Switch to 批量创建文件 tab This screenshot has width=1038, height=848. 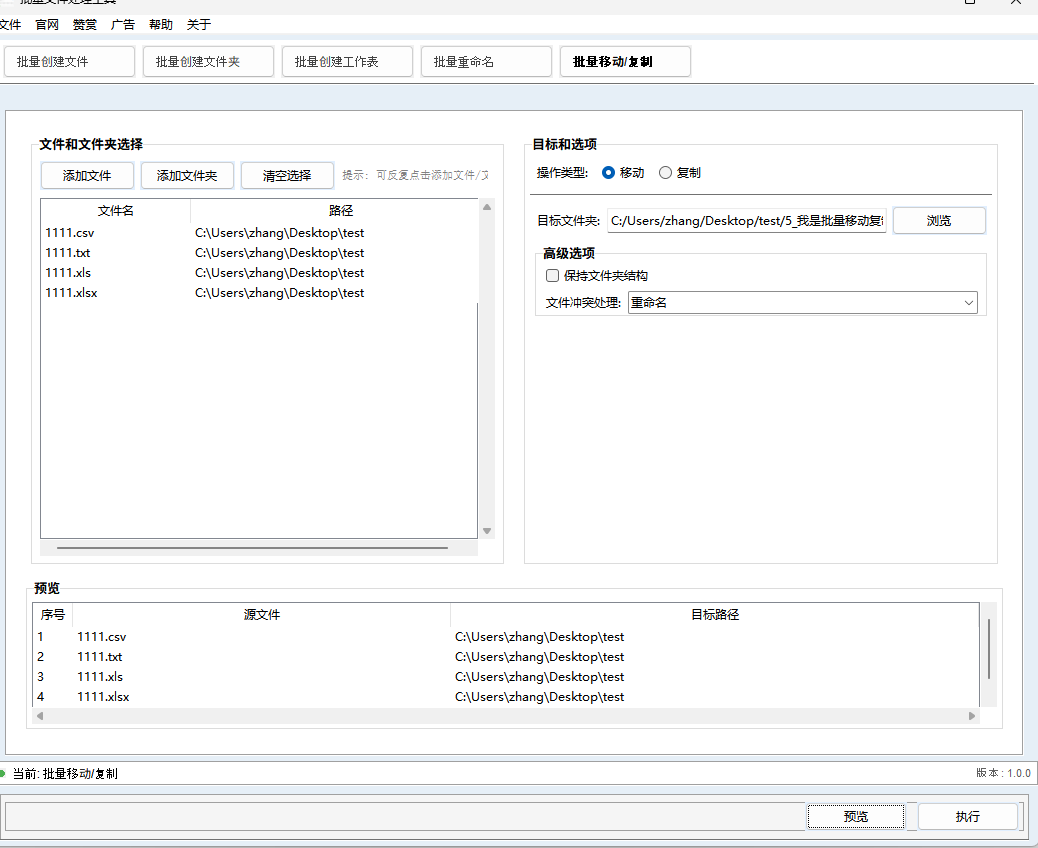tap(69, 61)
